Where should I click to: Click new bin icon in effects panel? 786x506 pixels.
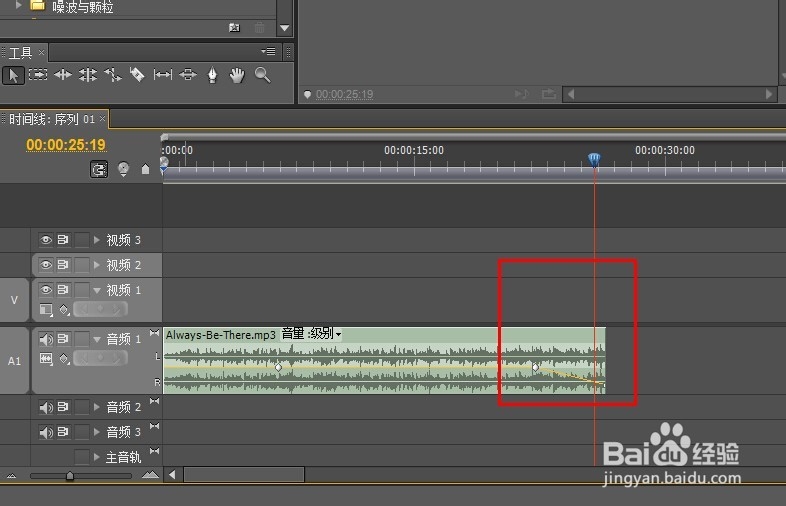[234, 28]
